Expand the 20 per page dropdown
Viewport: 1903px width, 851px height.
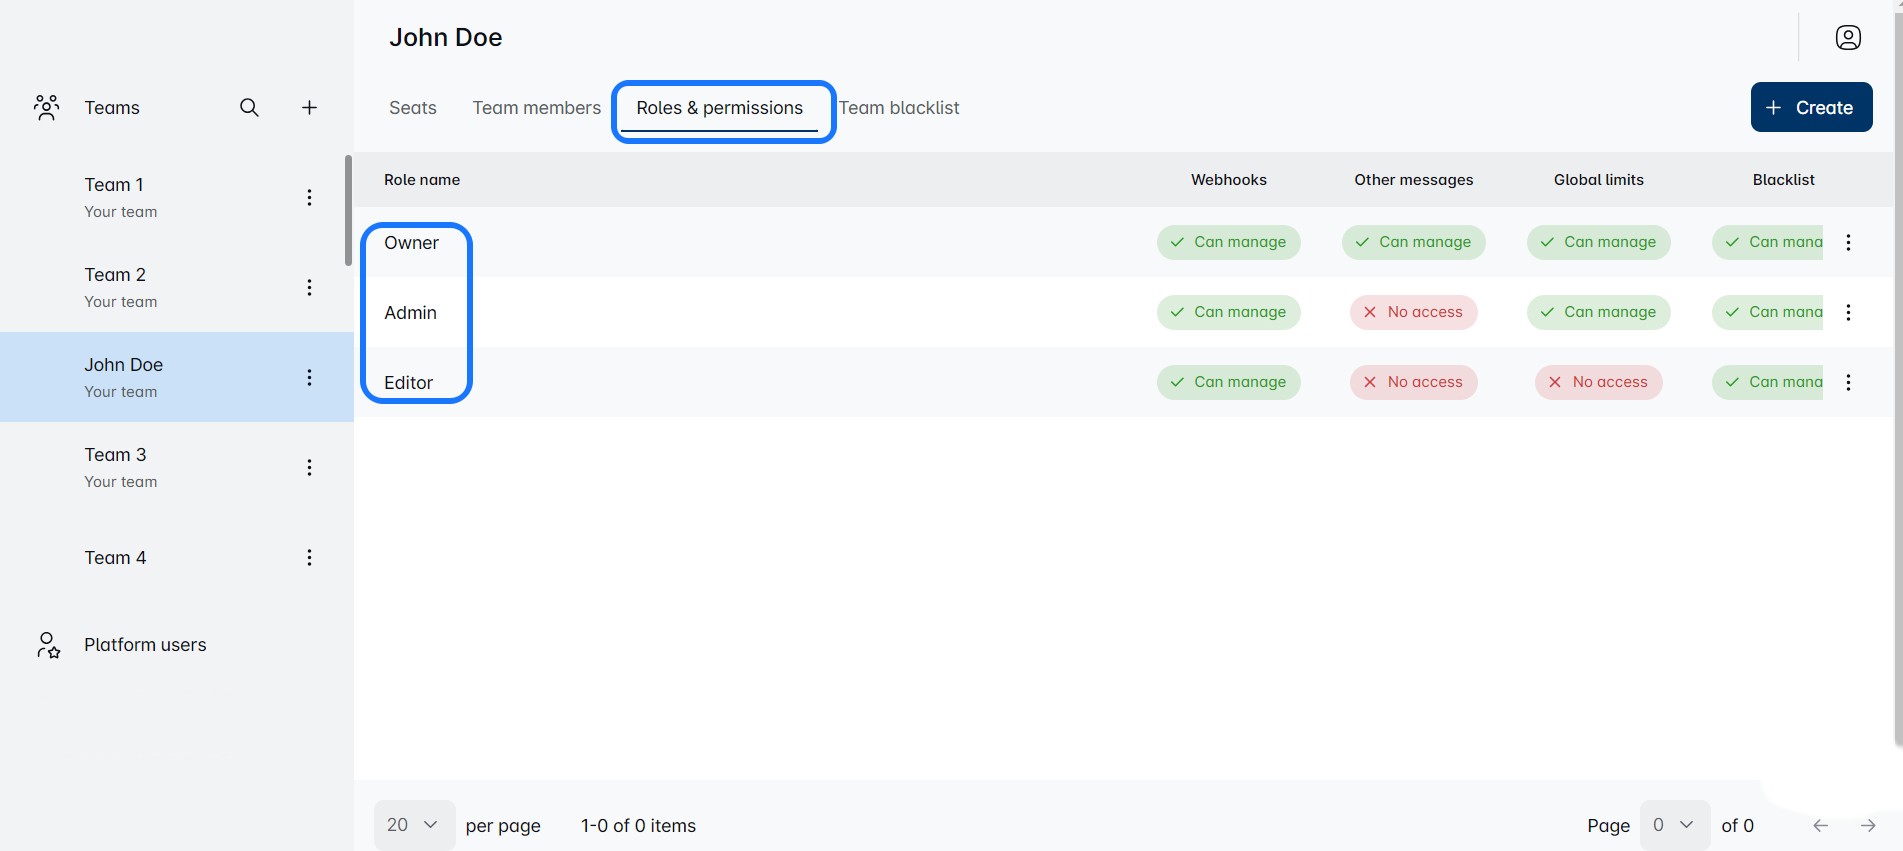414,825
